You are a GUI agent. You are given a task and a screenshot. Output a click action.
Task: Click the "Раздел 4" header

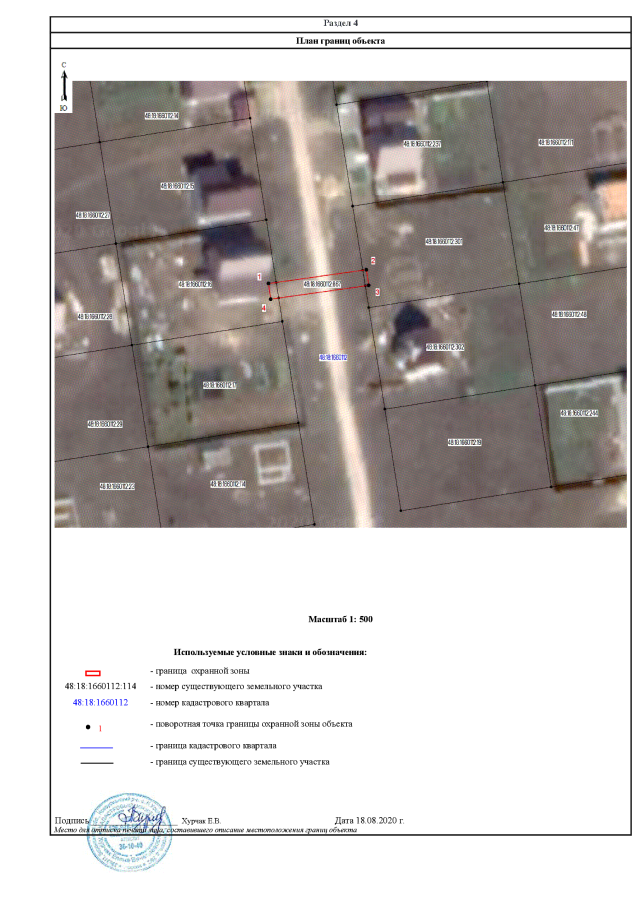tap(340, 22)
